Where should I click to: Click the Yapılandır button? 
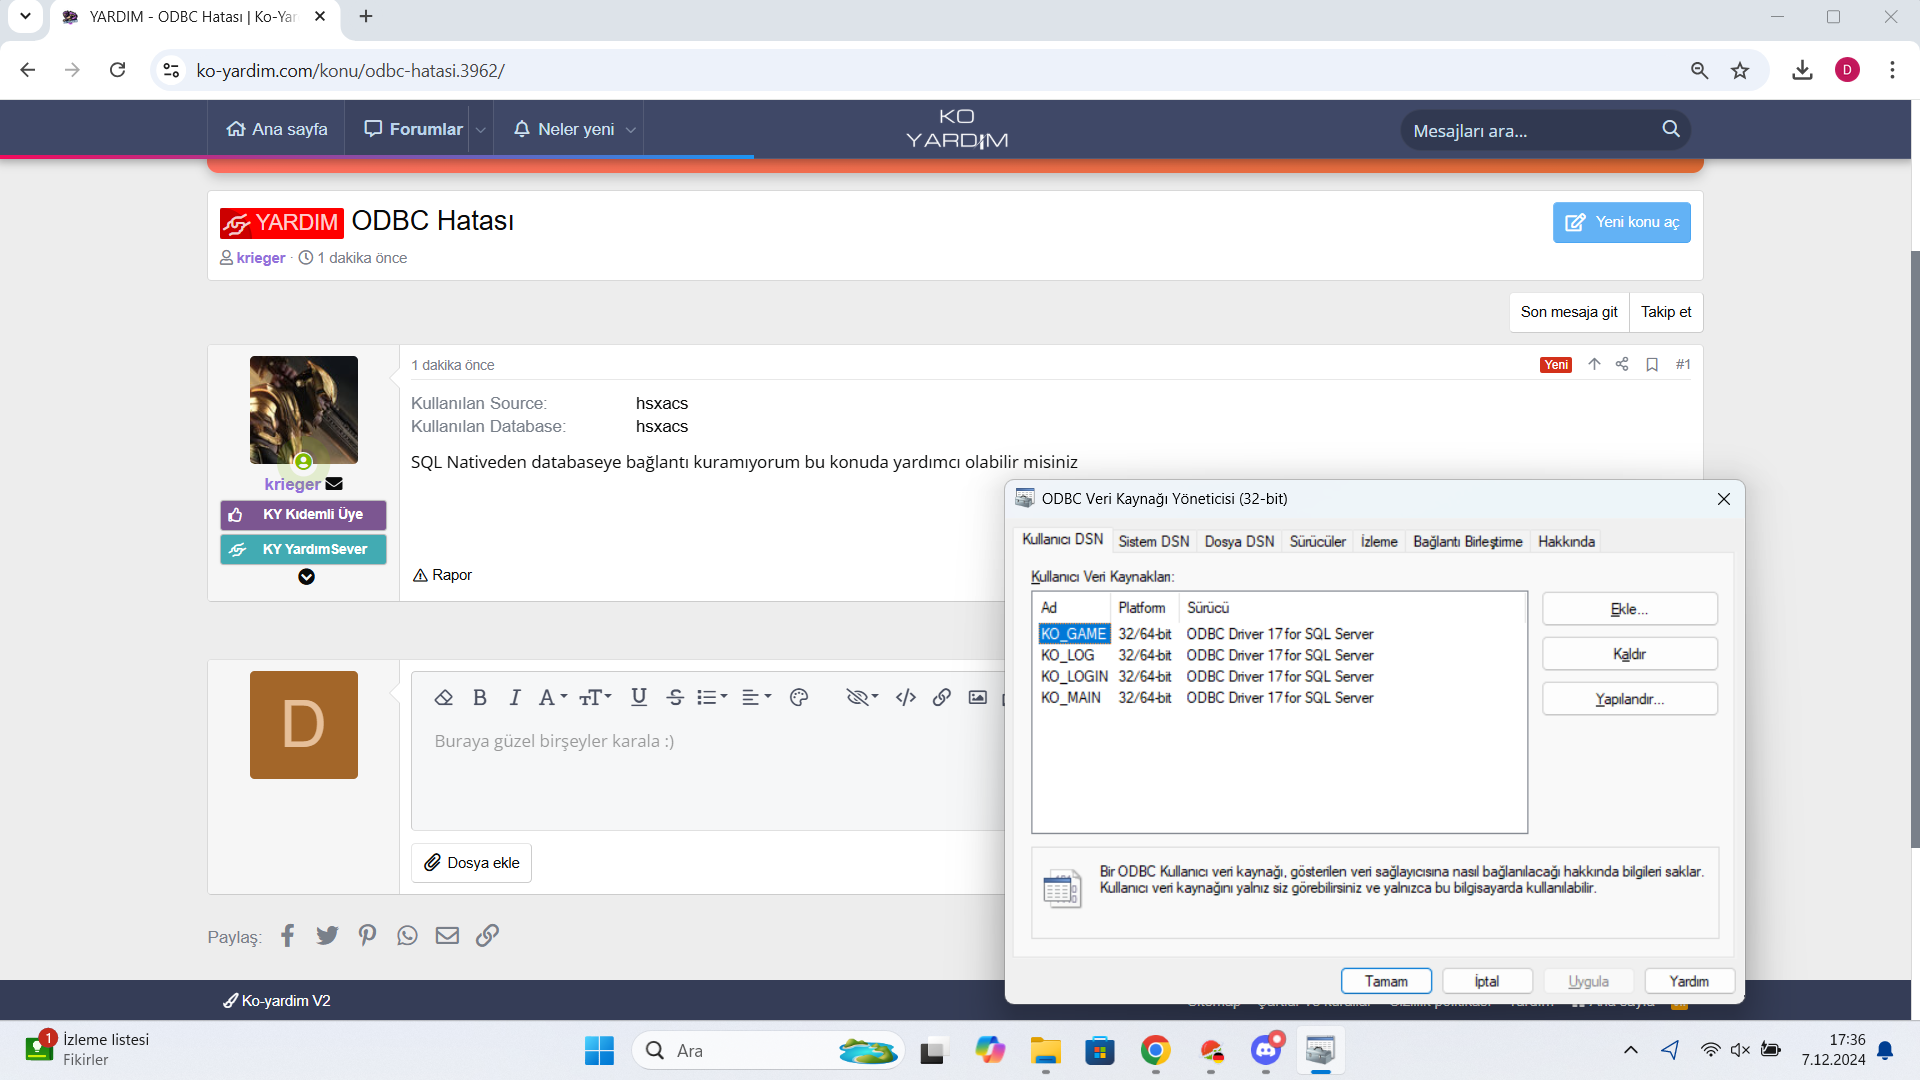(x=1630, y=699)
